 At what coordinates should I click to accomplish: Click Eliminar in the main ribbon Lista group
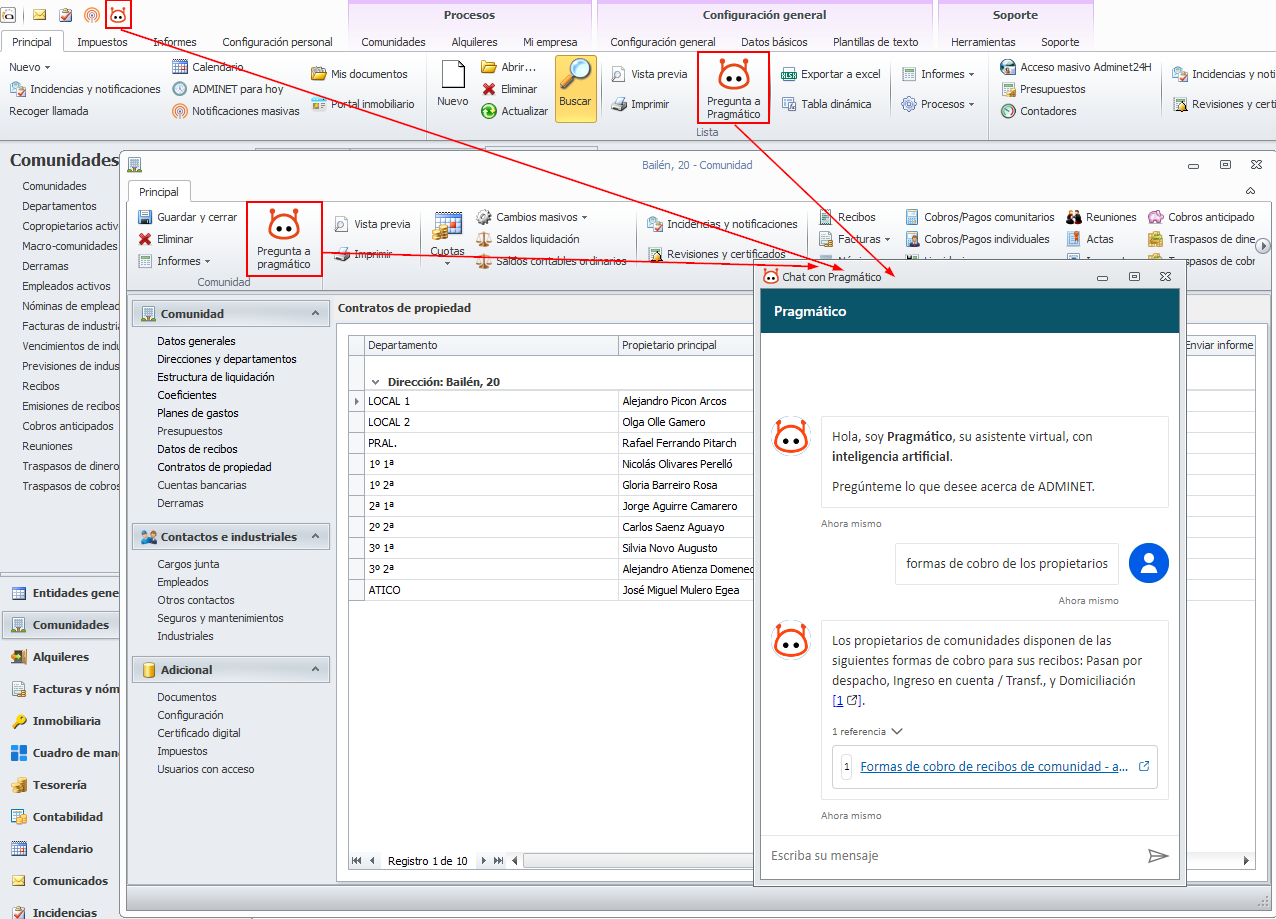coord(509,89)
